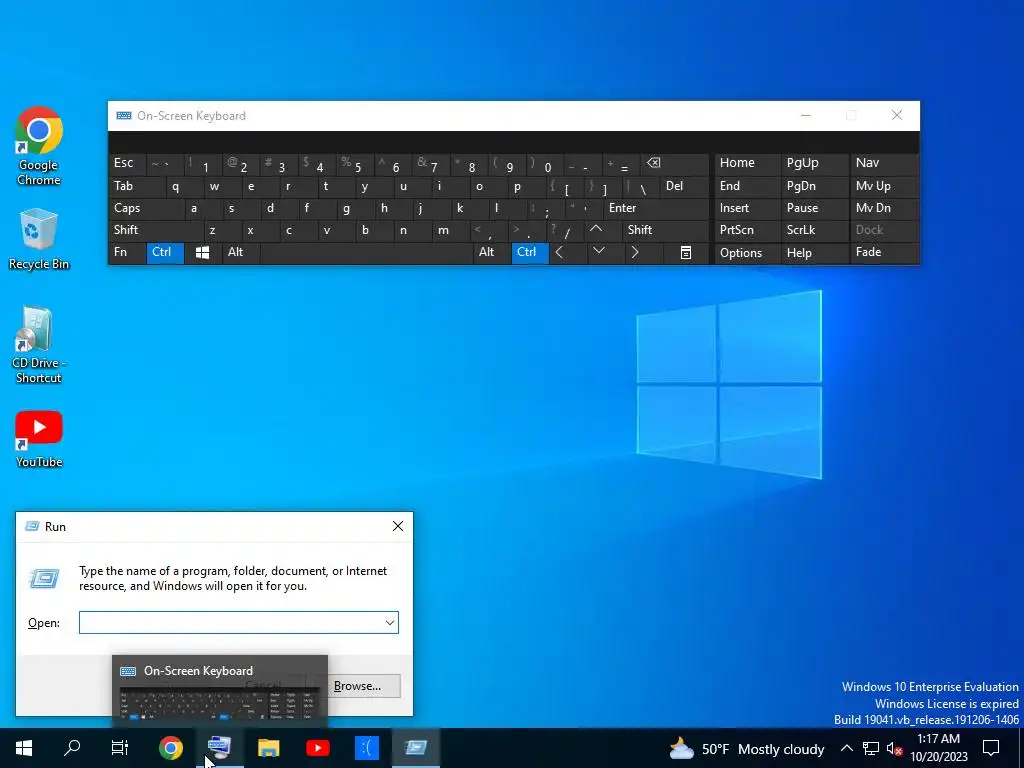1024x768 pixels.
Task: Toggle the right Alt key on keyboard
Action: 492,253
